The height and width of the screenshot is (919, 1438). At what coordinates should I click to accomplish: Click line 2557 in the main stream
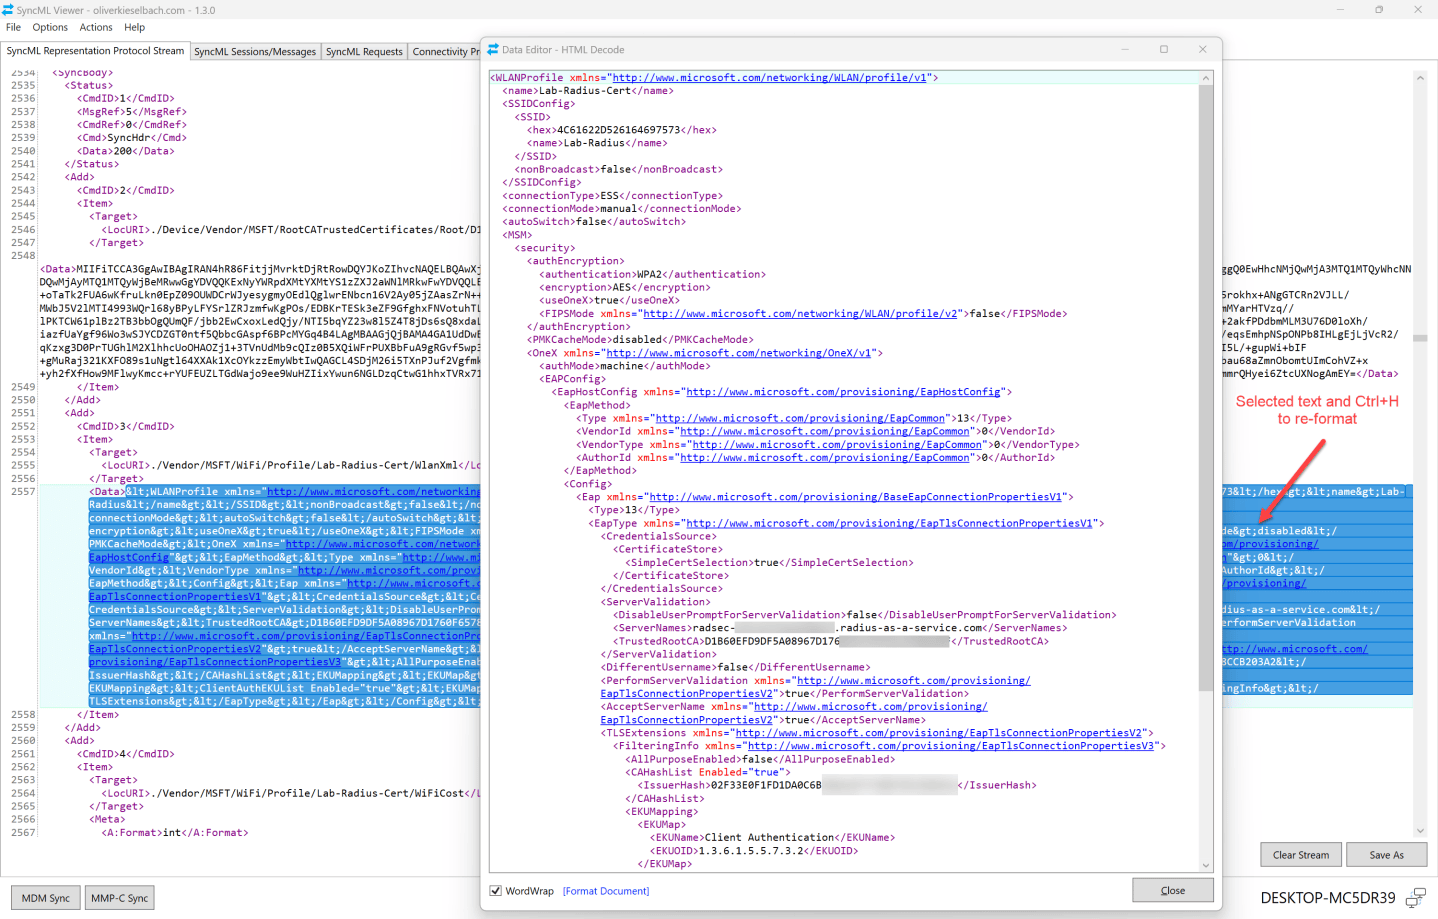click(x=24, y=492)
